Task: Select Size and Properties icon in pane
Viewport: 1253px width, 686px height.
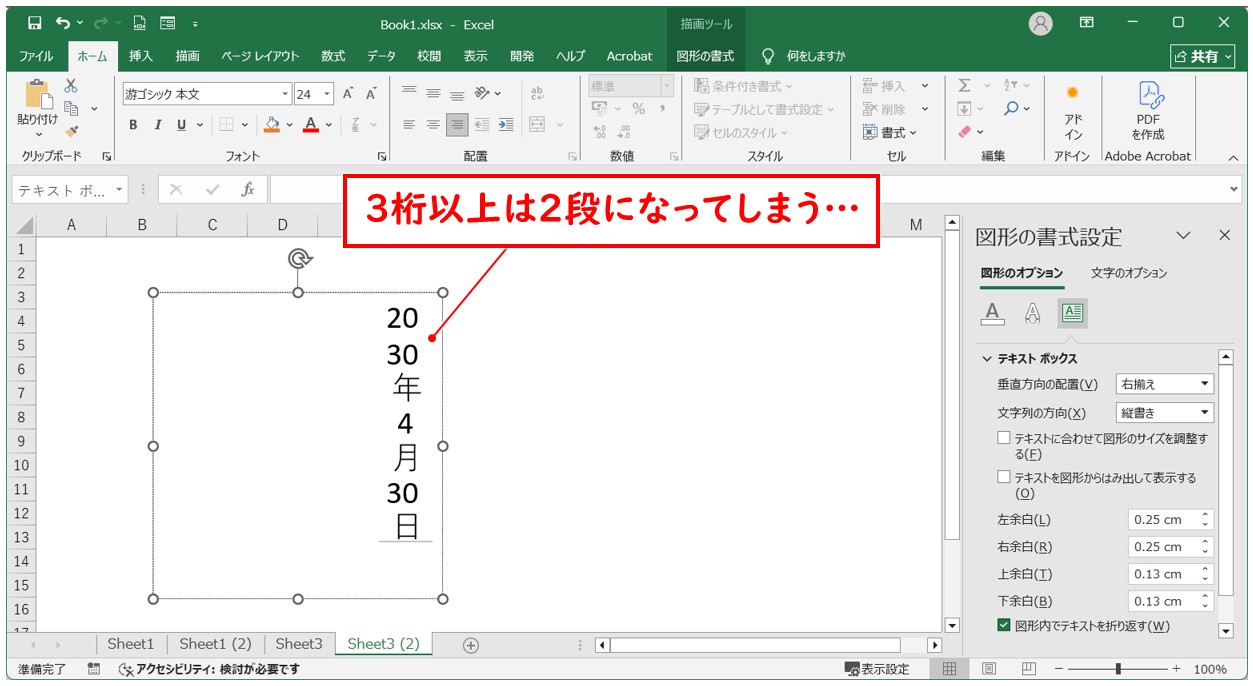Action: point(1072,314)
